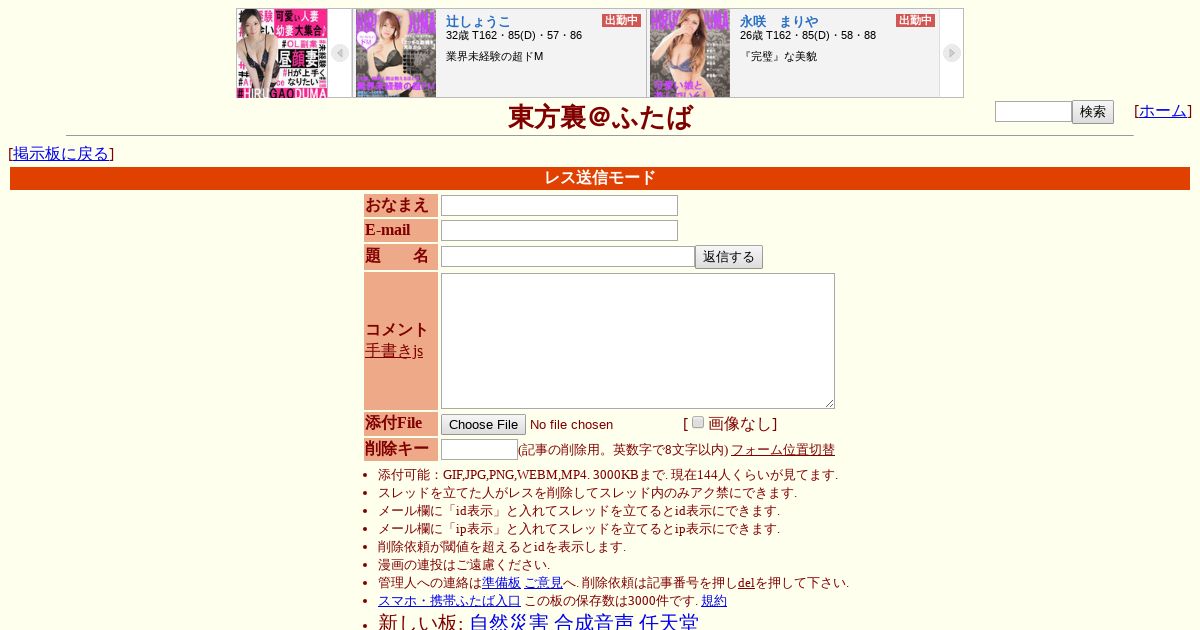Return via 掲示板に戻る link
Screen dimensions: 1200x630
(61, 154)
